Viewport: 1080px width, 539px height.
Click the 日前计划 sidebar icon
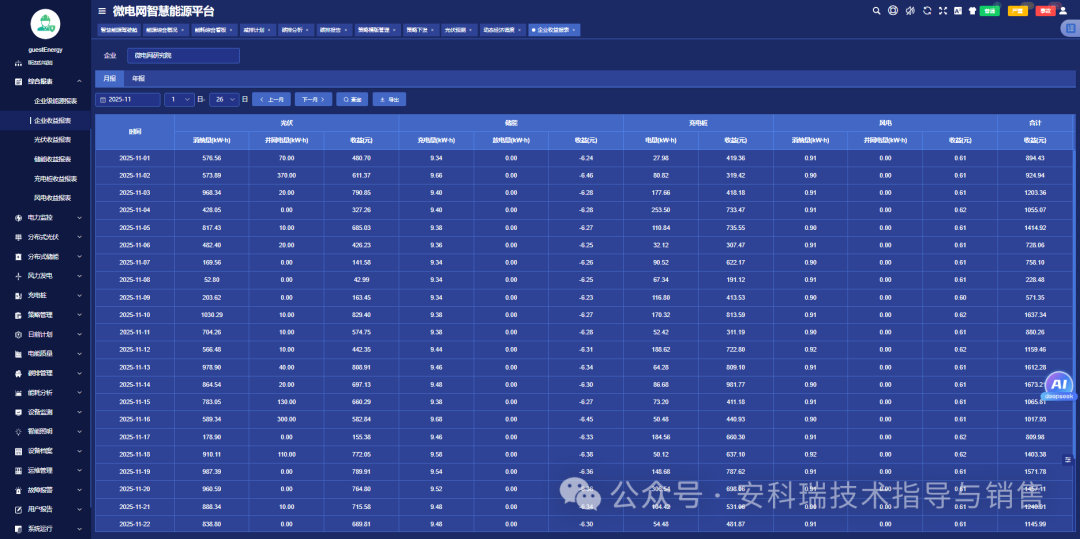click(x=19, y=335)
